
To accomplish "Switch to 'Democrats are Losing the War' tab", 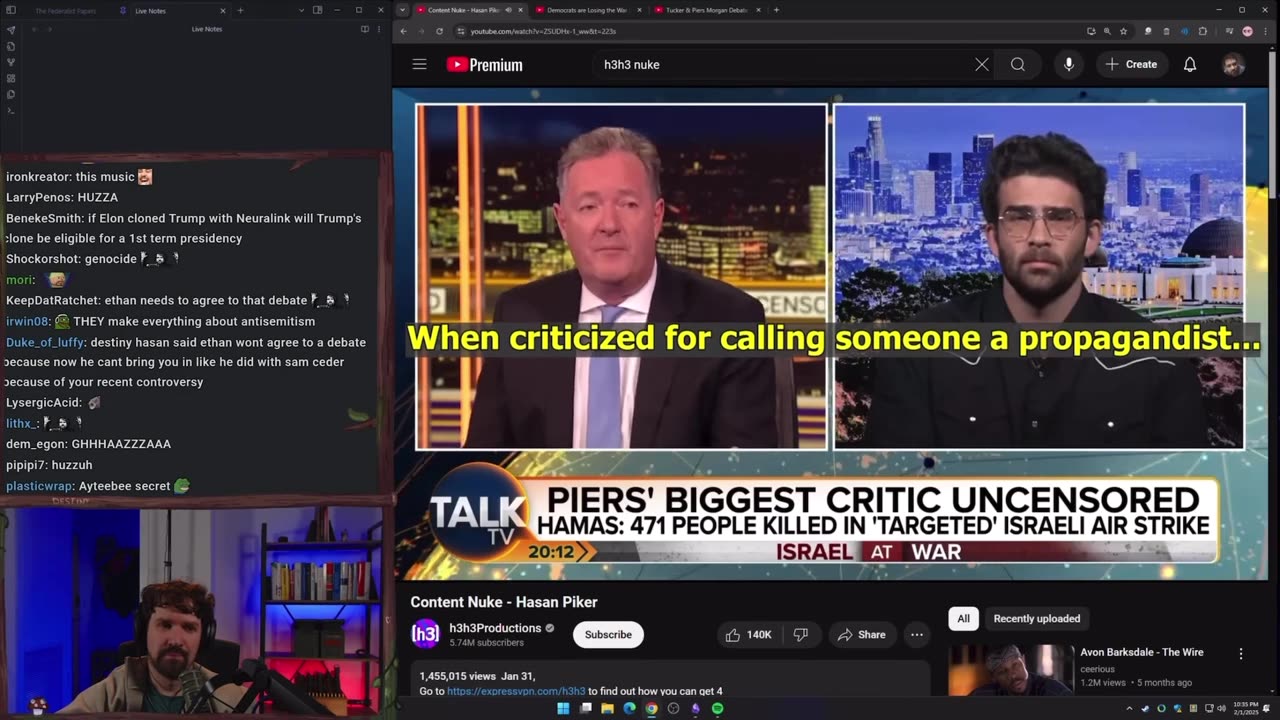I will point(586,10).
